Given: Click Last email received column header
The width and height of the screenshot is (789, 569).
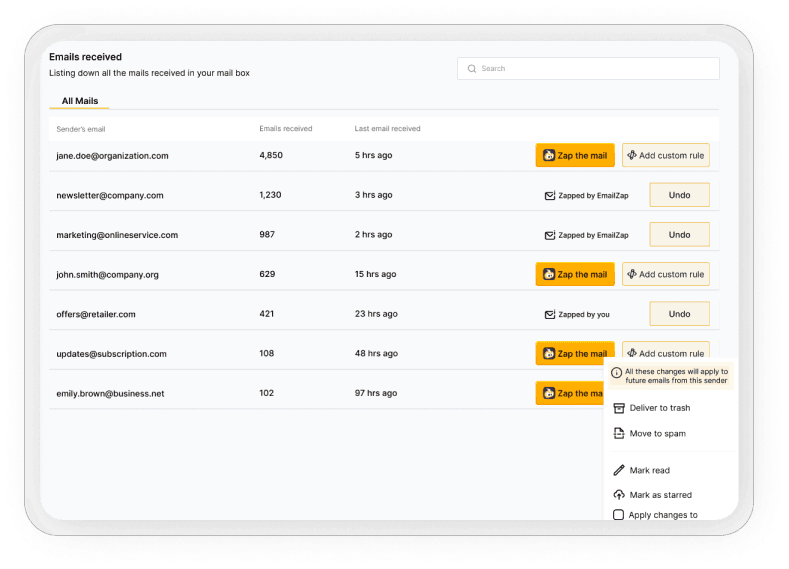Looking at the screenshot, I should (387, 129).
